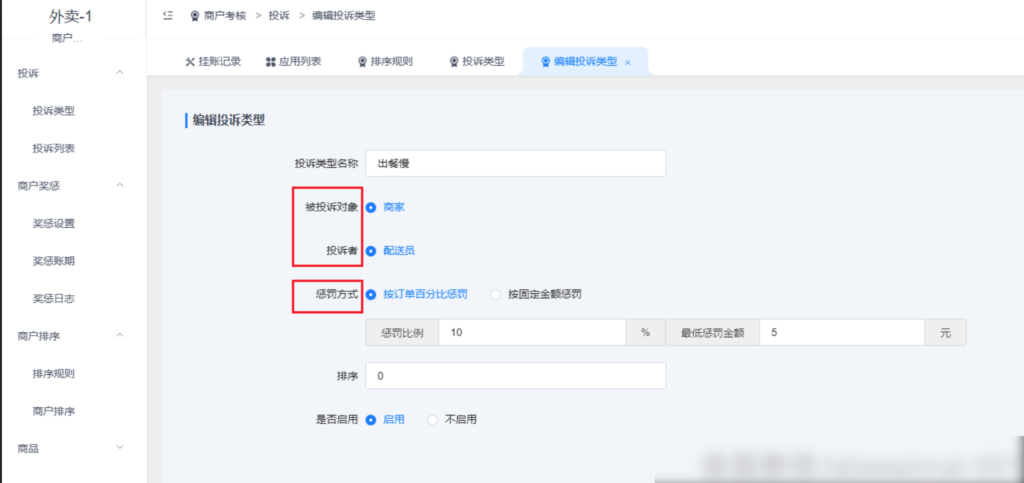Collapse the 投诉 sidebar section
1024x483 pixels.
pos(120,73)
